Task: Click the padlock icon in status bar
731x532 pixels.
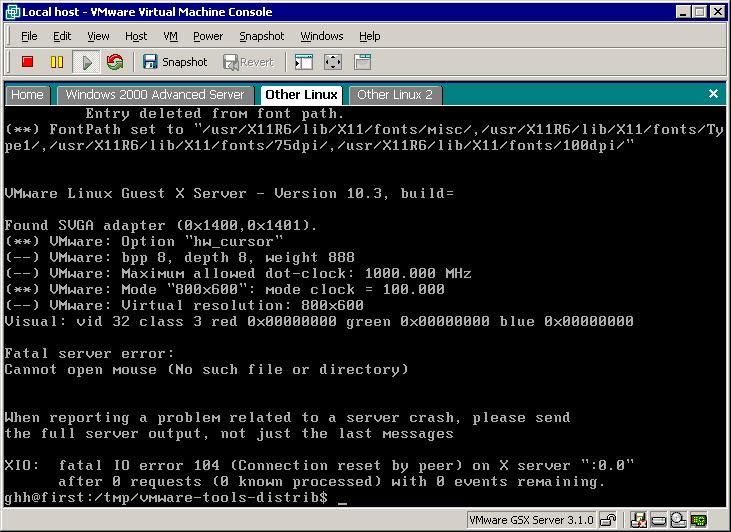Action: click(607, 519)
